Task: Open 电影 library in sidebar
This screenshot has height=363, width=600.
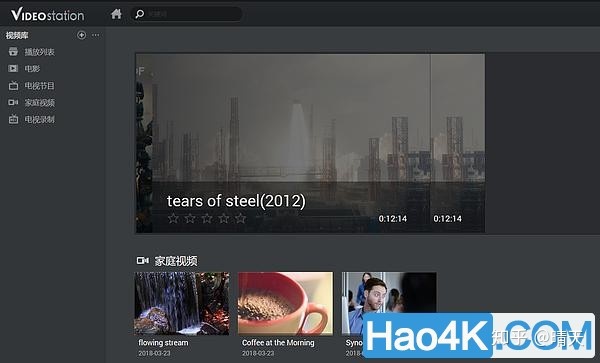Action: 33,69
